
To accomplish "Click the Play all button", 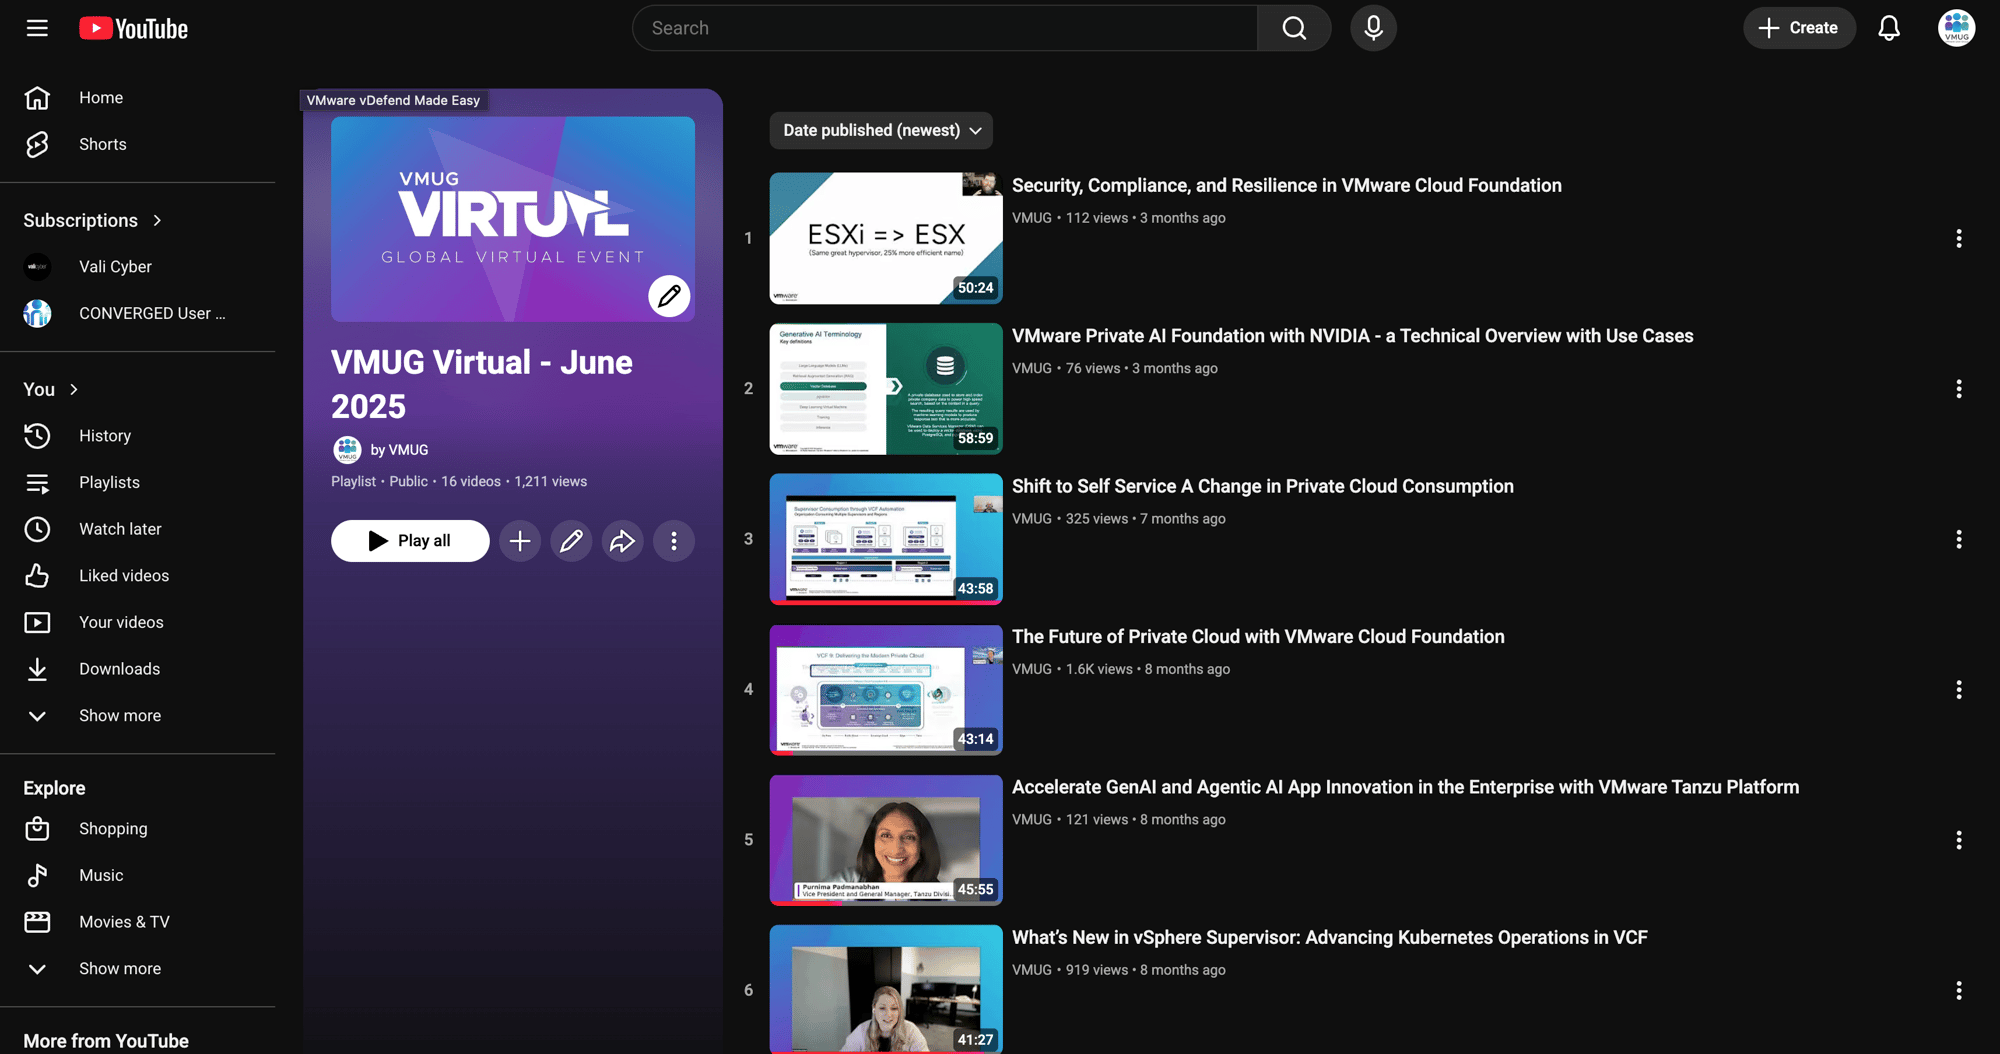I will point(410,541).
